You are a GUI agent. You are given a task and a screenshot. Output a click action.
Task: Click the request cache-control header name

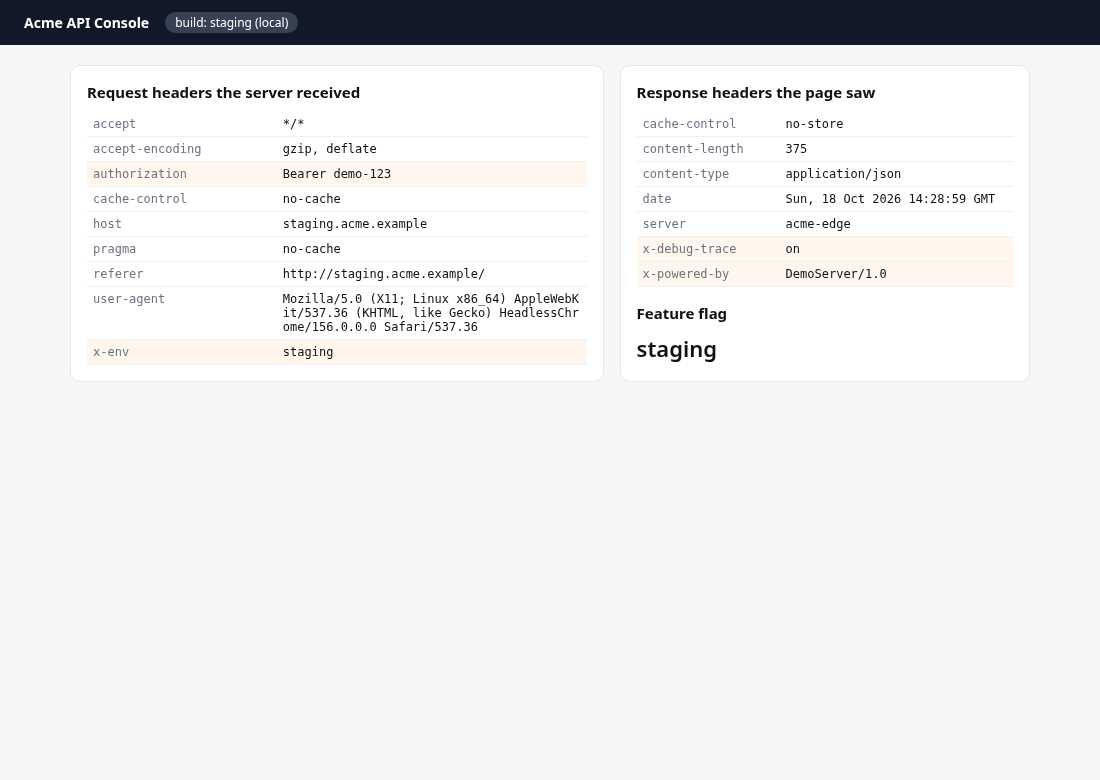140,199
